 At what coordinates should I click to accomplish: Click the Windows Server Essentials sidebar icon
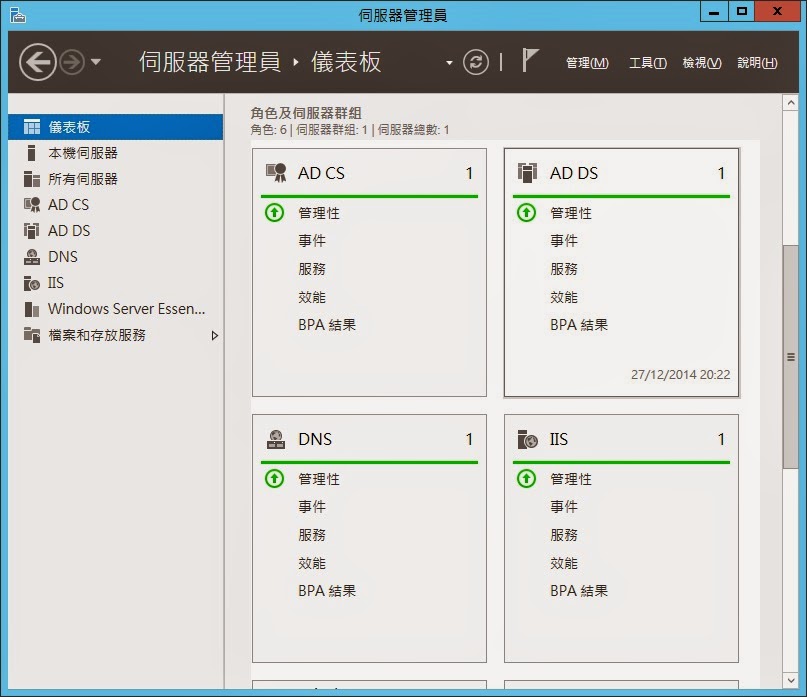point(32,309)
